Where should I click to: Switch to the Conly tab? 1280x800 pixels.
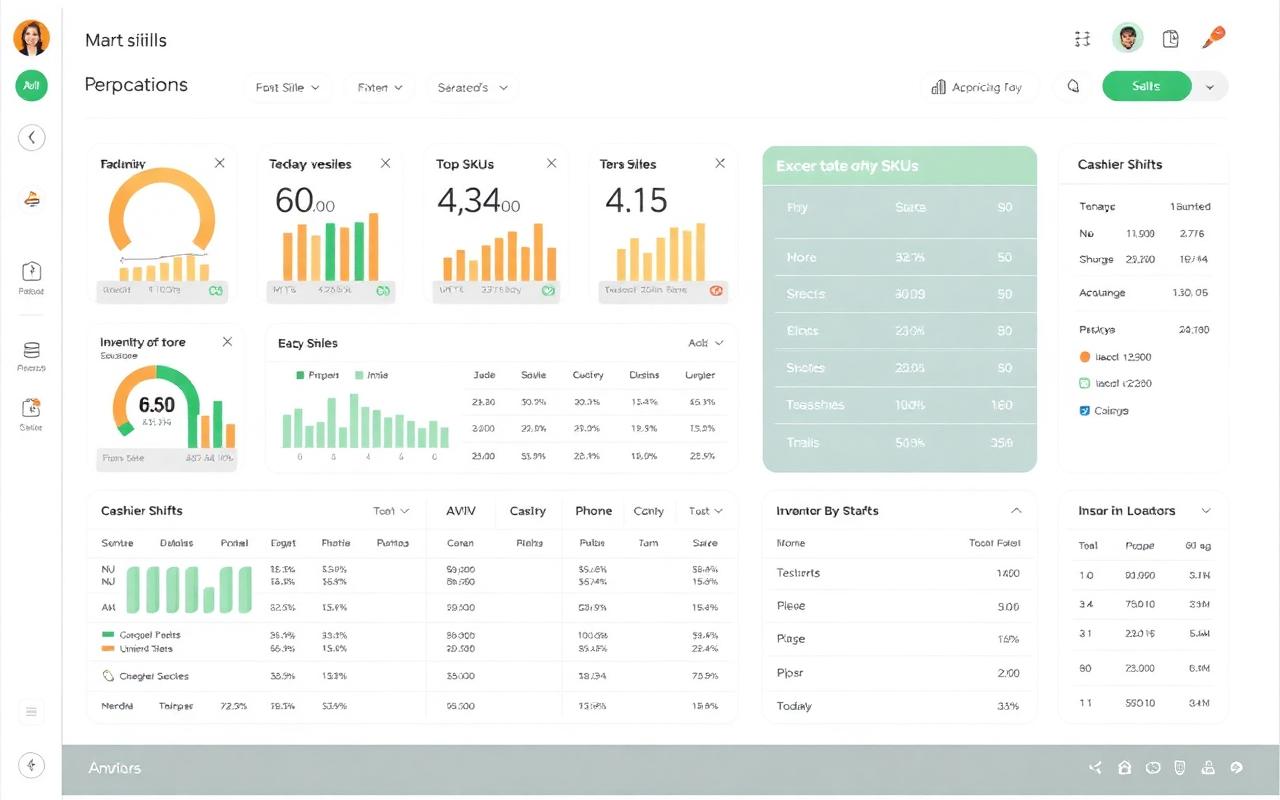pos(648,511)
